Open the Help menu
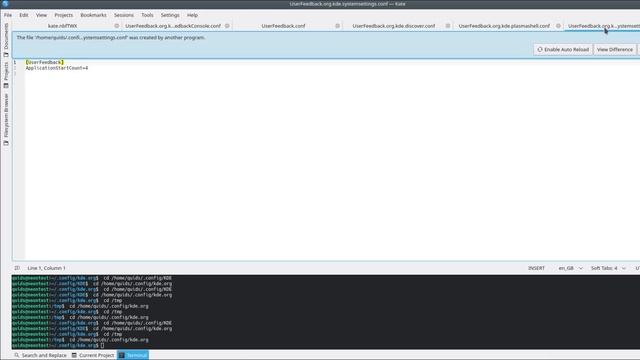 coord(192,15)
